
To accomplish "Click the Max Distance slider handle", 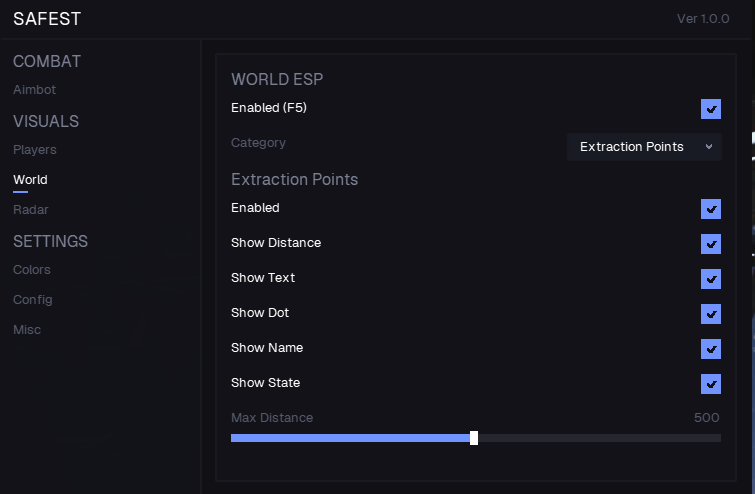I will (x=474, y=438).
